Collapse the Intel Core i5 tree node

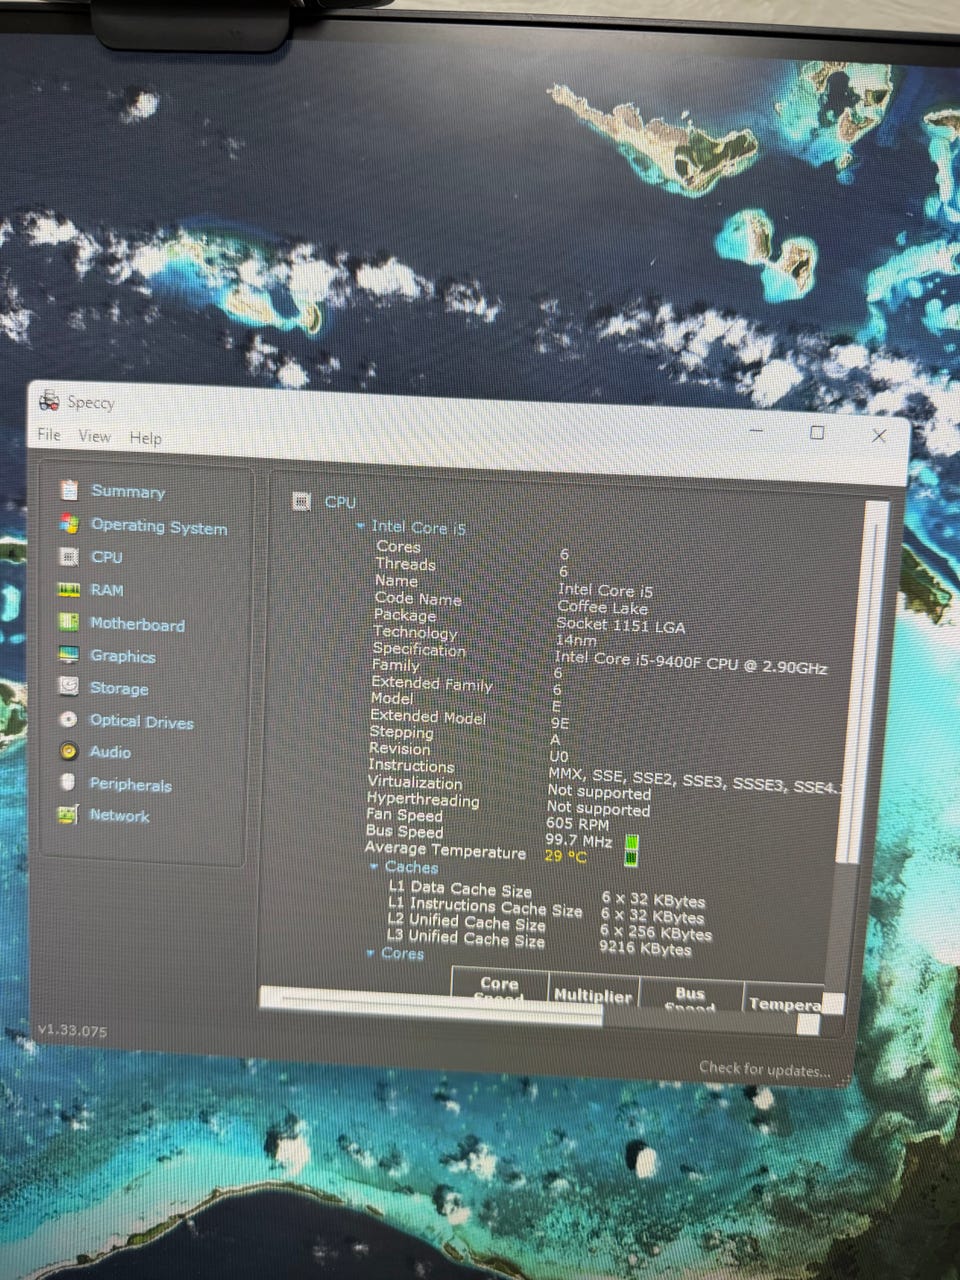(360, 525)
